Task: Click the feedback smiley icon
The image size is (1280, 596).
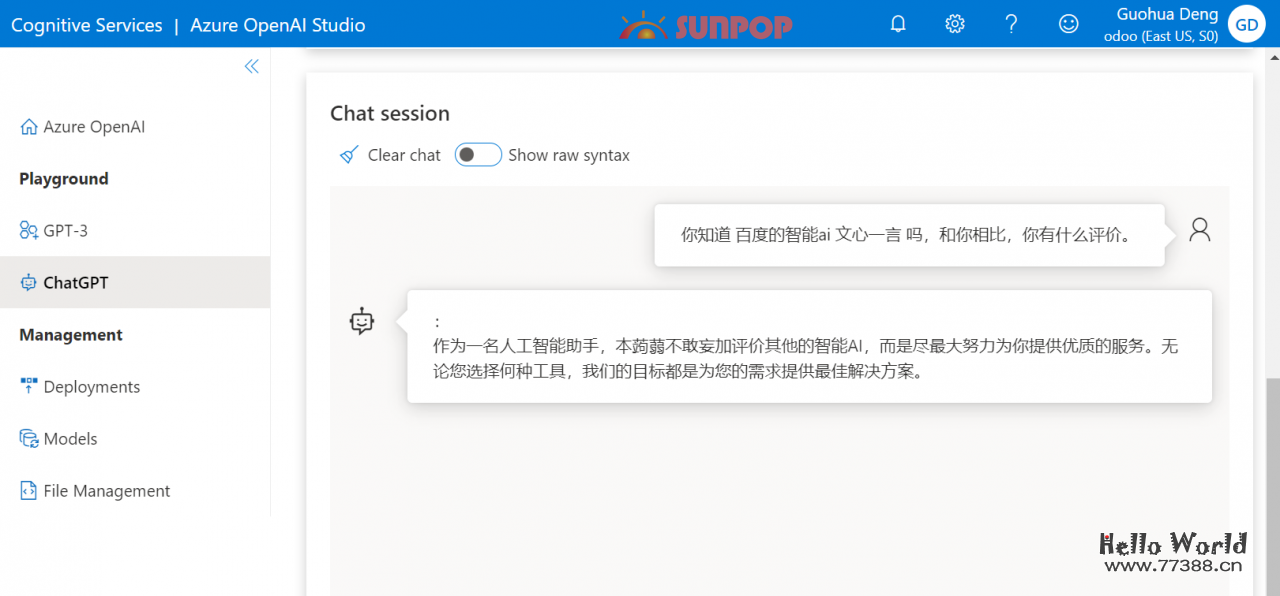Action: [x=1067, y=22]
